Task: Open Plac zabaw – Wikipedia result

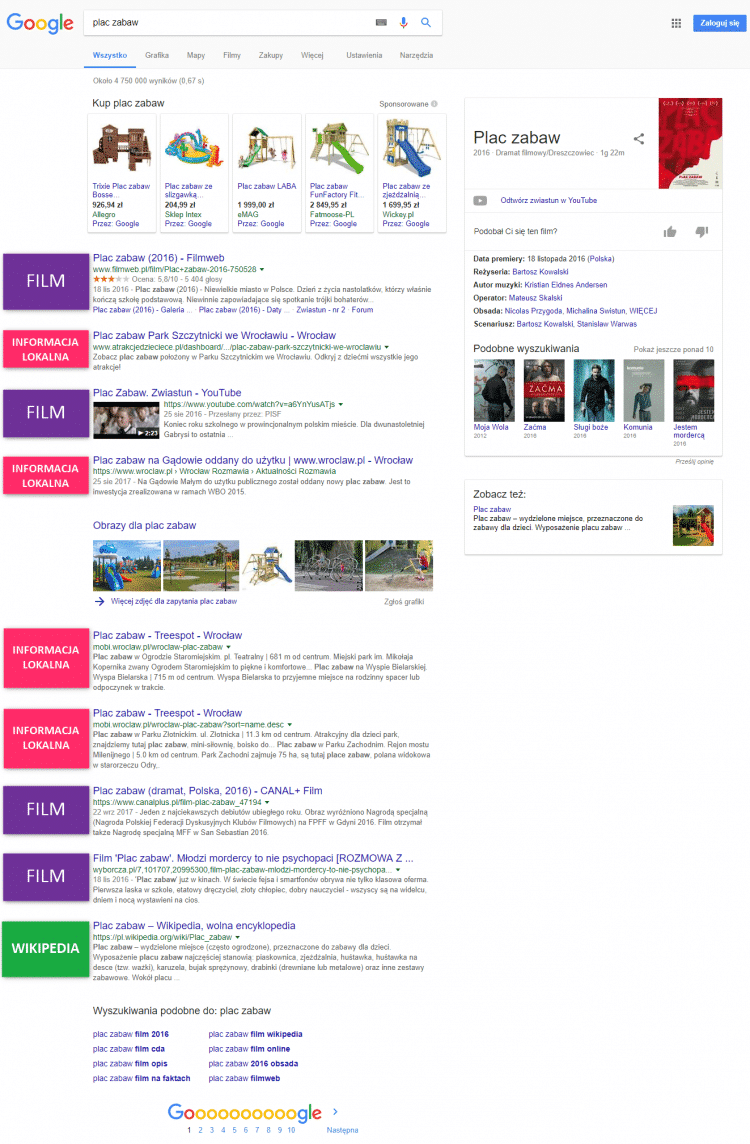Action: click(194, 926)
